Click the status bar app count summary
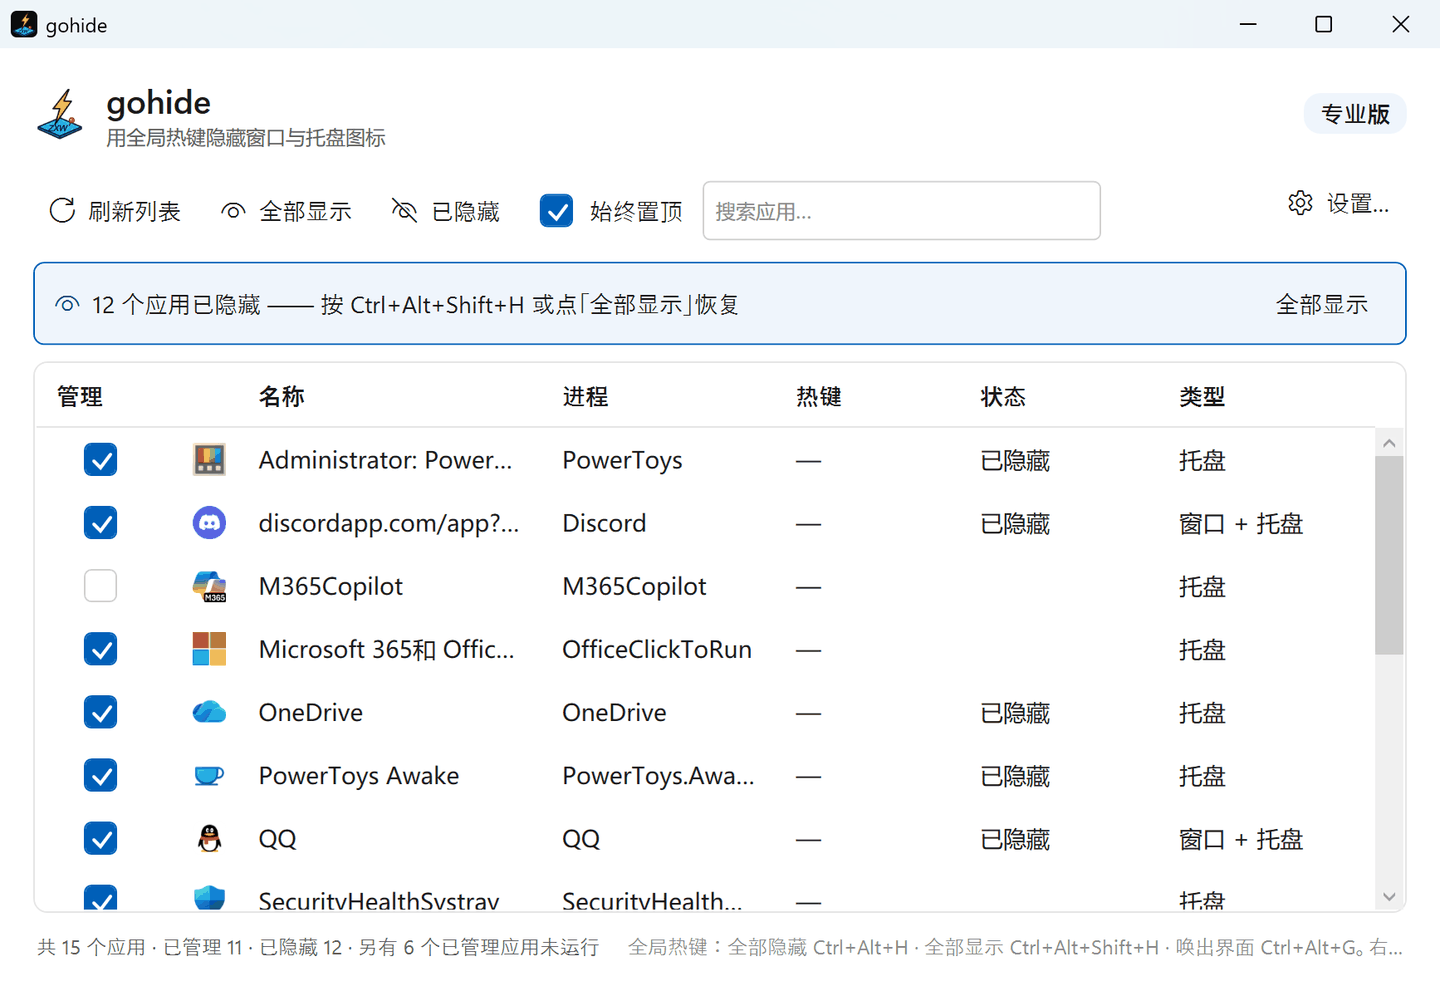This screenshot has width=1440, height=986. click(x=318, y=947)
